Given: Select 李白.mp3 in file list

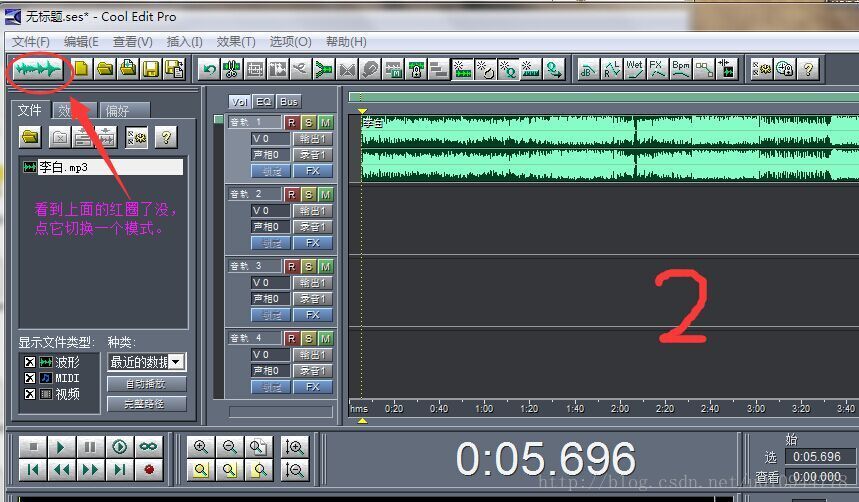Looking at the screenshot, I should pyautogui.click(x=102, y=167).
